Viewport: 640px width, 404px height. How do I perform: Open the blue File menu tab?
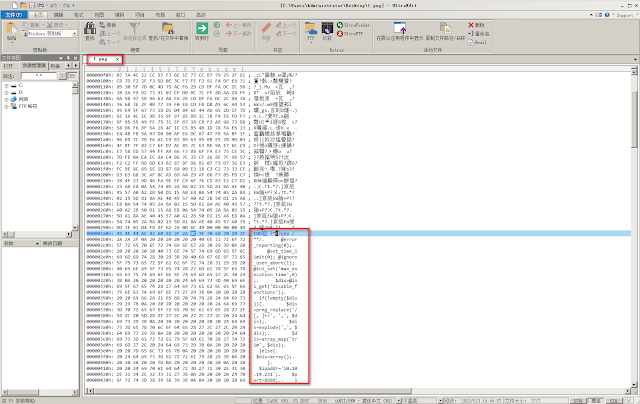click(14, 15)
